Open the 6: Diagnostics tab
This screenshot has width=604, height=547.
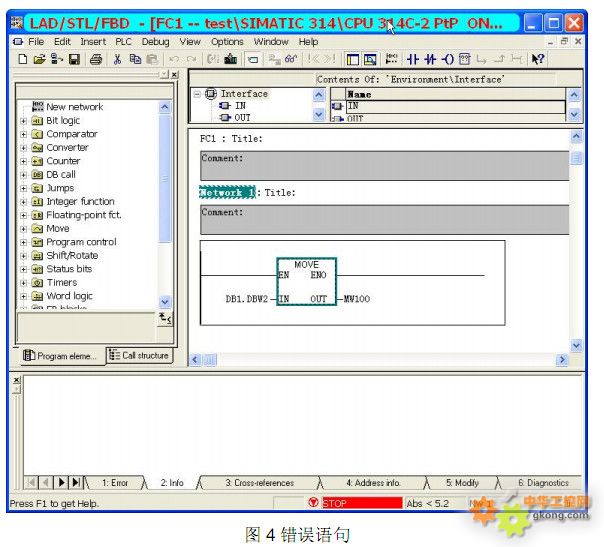543,483
